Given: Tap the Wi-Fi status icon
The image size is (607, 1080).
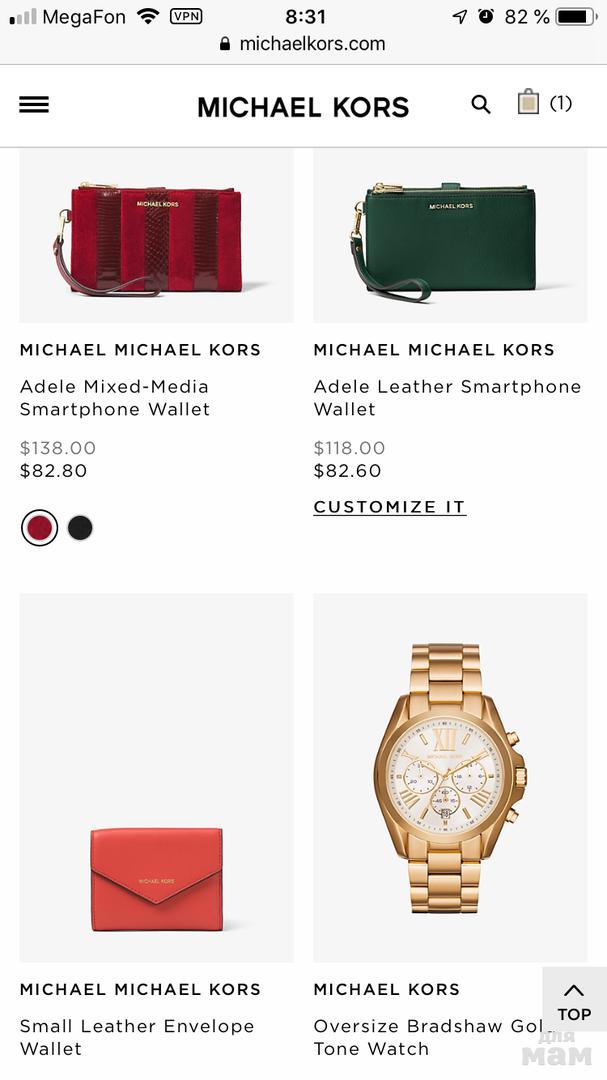Looking at the screenshot, I should tap(147, 17).
